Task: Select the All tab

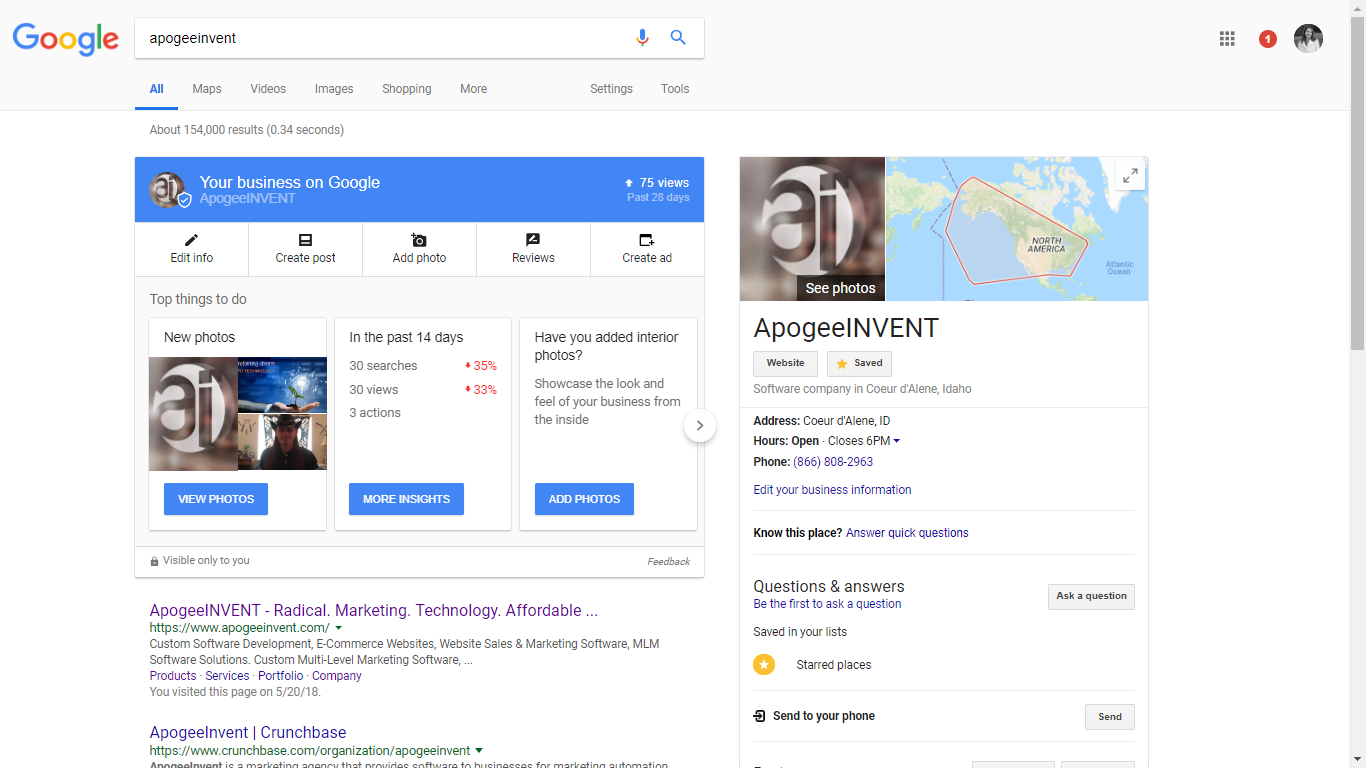Action: pos(156,89)
